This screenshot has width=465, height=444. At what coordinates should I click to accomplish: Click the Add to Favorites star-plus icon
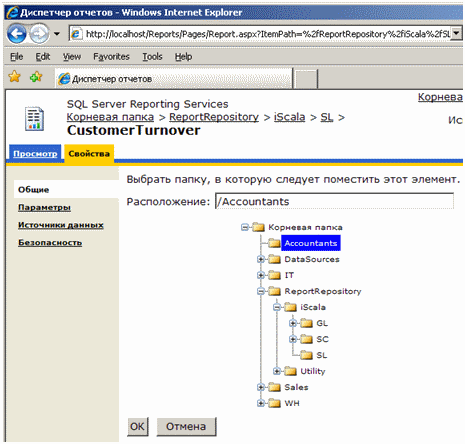(x=36, y=77)
